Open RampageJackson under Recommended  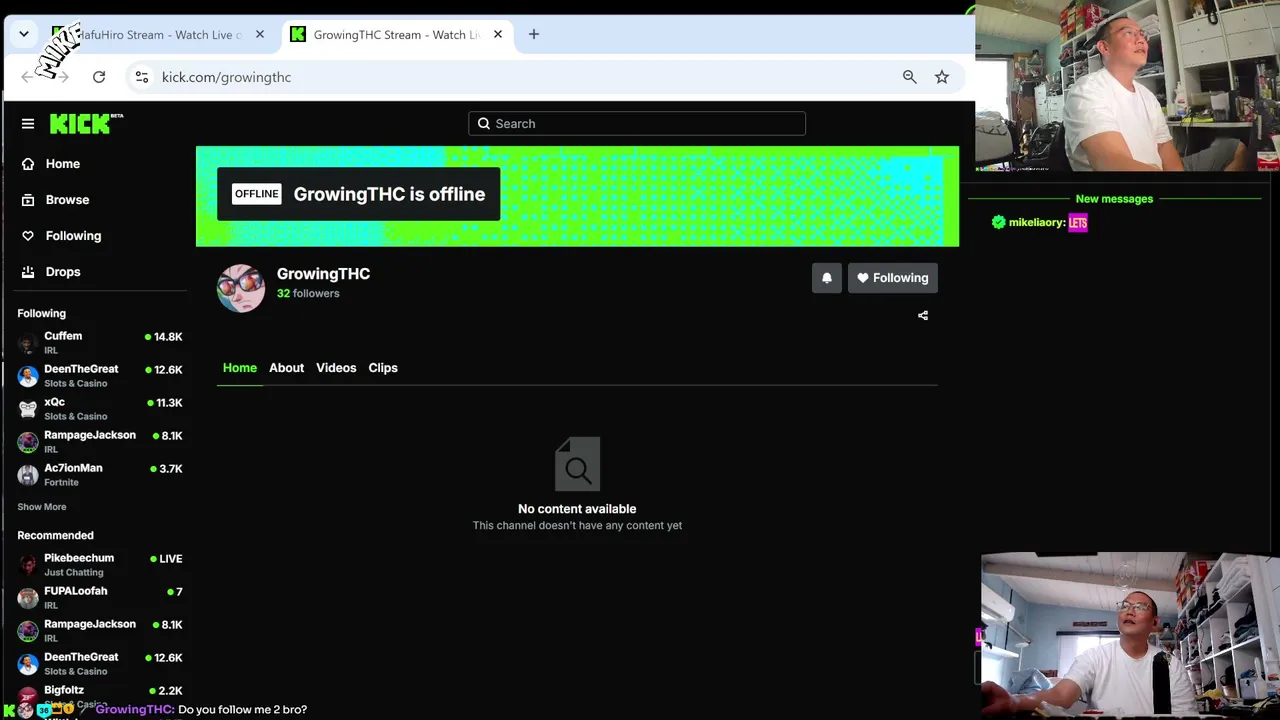[100, 630]
